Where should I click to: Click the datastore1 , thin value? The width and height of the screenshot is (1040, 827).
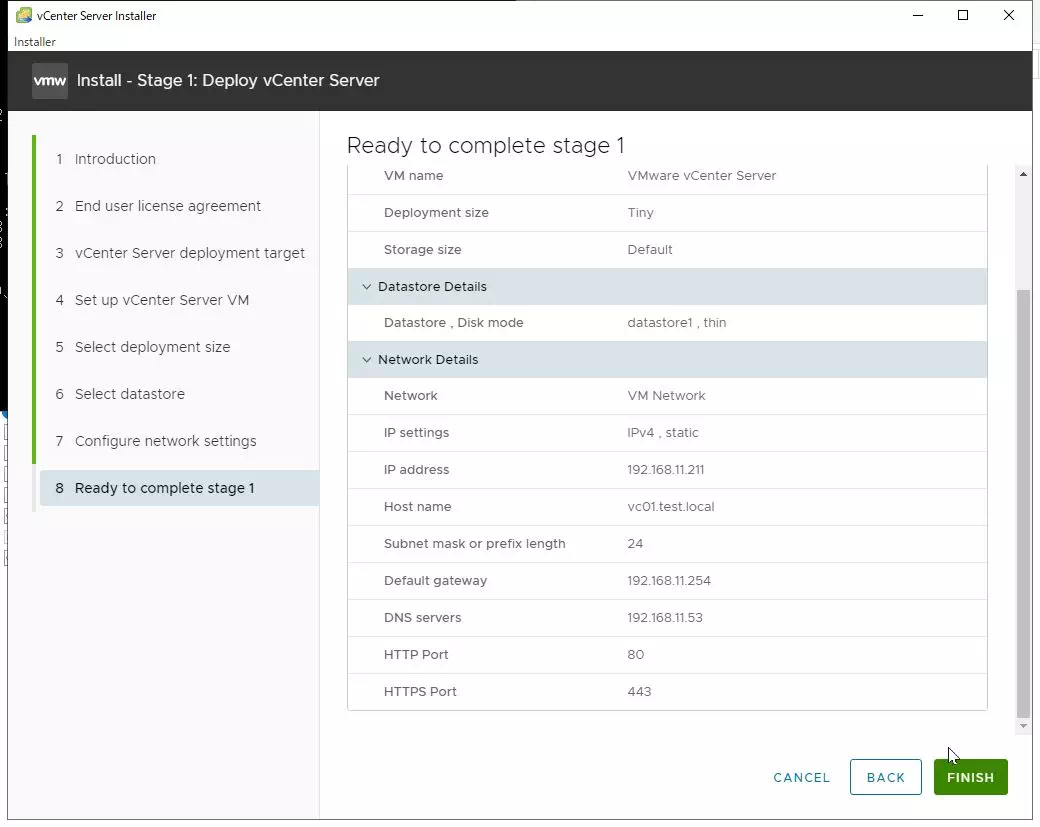tap(677, 323)
